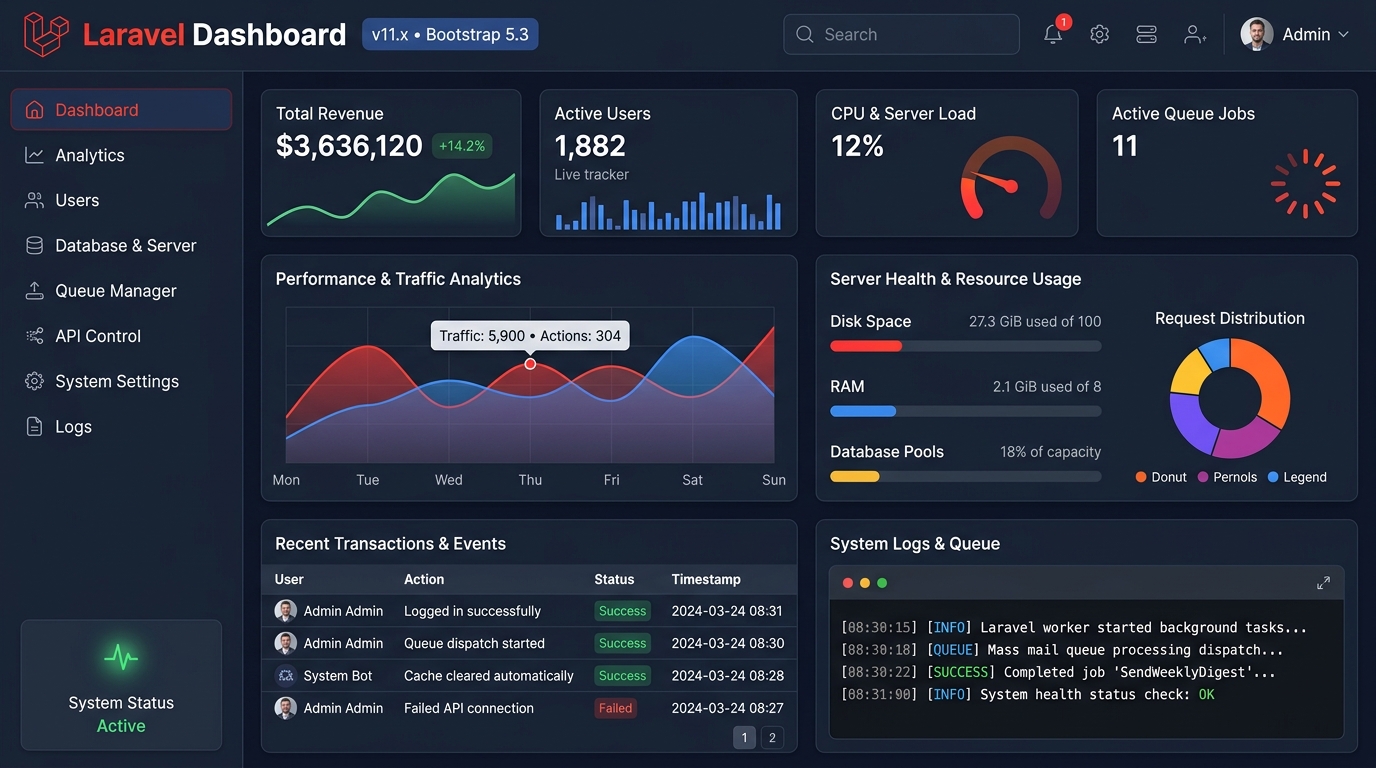1376x768 pixels.
Task: Click the RAM usage bar
Action: point(965,411)
